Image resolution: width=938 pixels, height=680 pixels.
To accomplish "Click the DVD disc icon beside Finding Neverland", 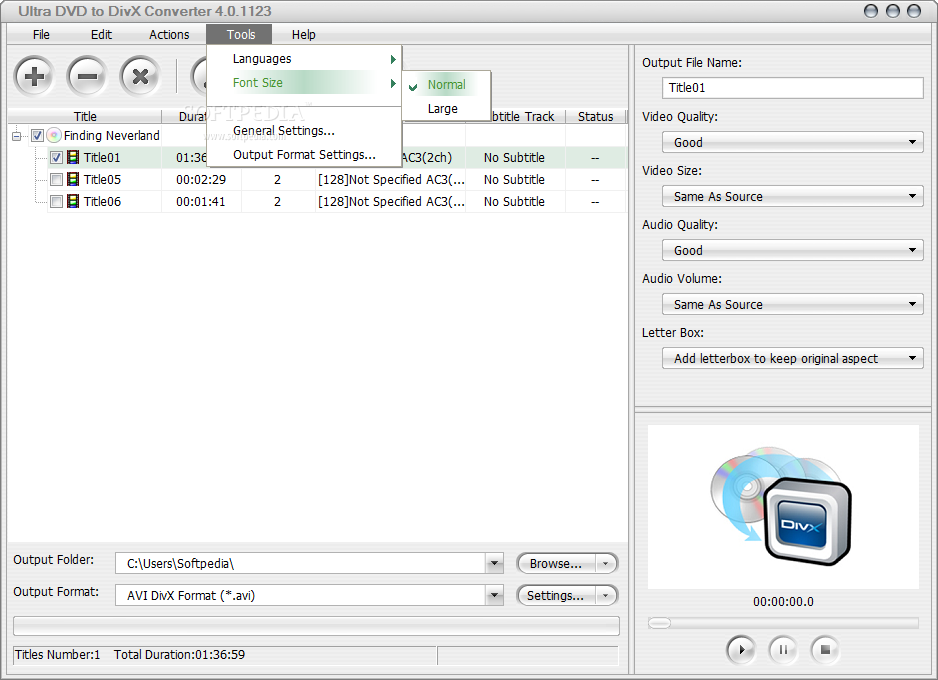I will point(54,136).
